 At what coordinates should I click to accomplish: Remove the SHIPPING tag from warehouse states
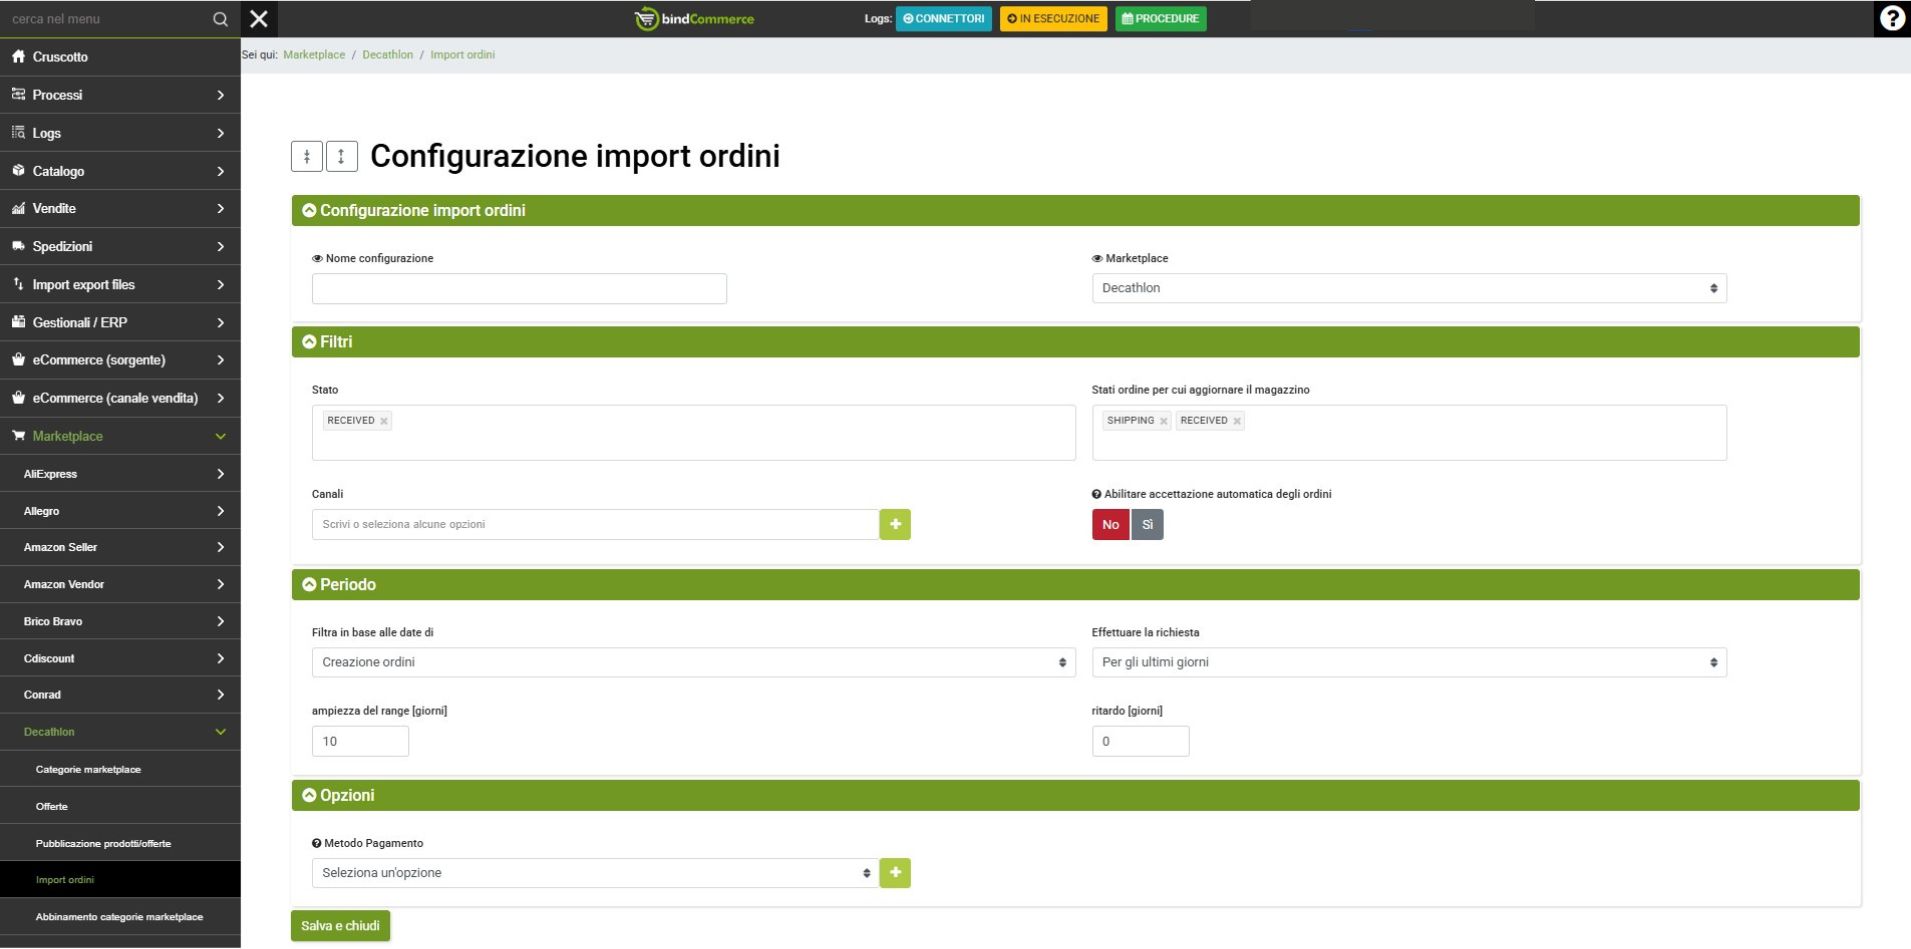1163,422
